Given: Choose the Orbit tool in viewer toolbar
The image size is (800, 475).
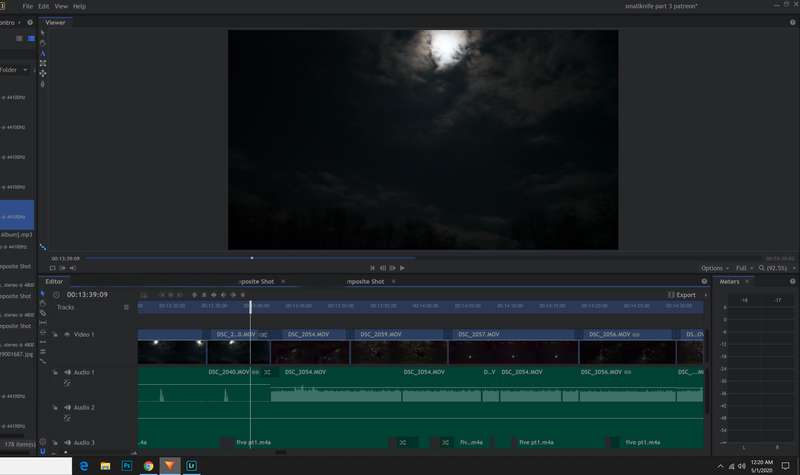Looking at the screenshot, I should 43,73.
